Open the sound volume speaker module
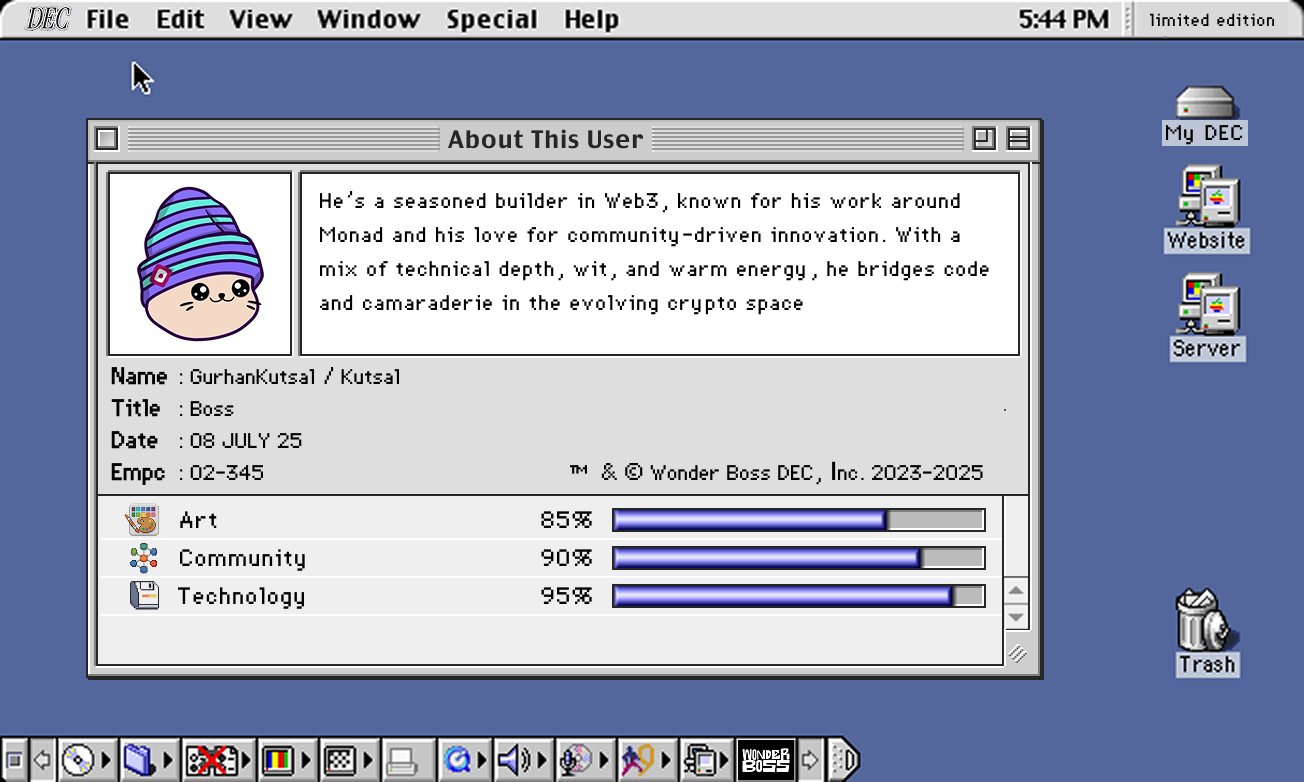Viewport: 1304px width, 782px height. [512, 761]
